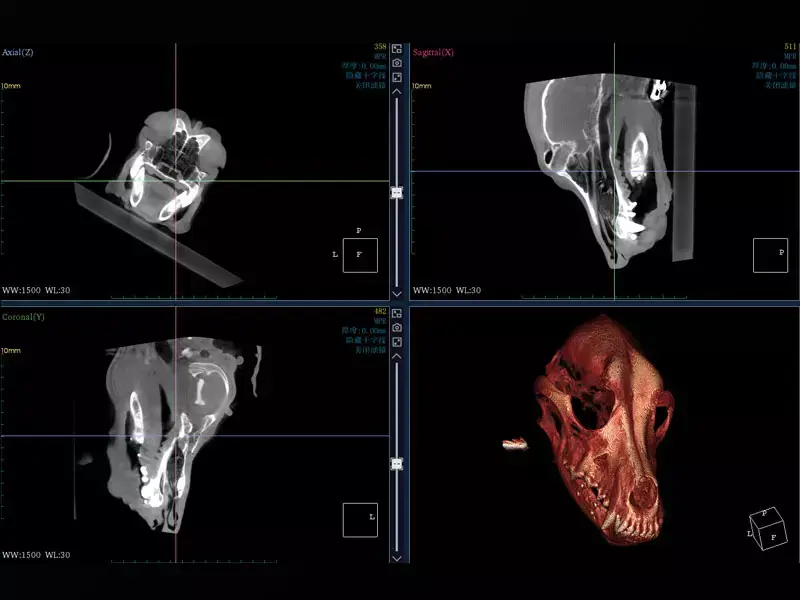
Task: Click the down chevron below axial slice slider
Action: click(397, 293)
